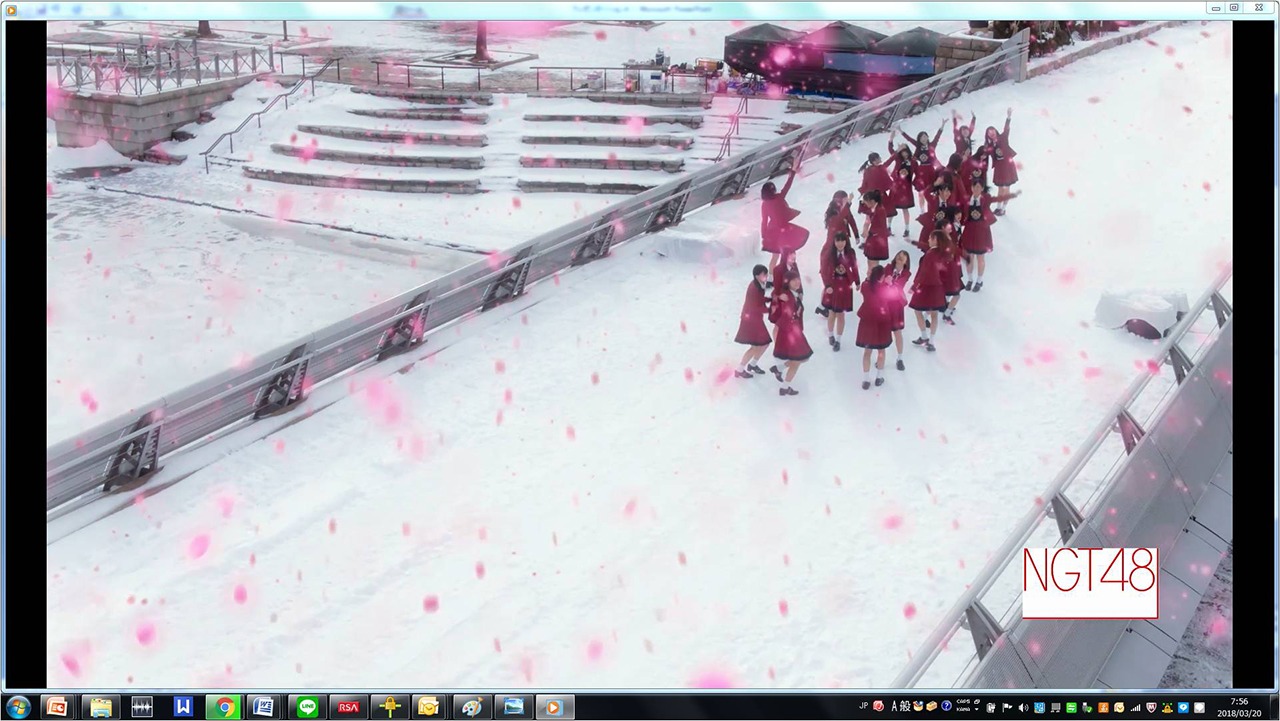Click the McAfee shield tray icon
Image resolution: width=1280 pixels, height=721 pixels.
pyautogui.click(x=1151, y=707)
